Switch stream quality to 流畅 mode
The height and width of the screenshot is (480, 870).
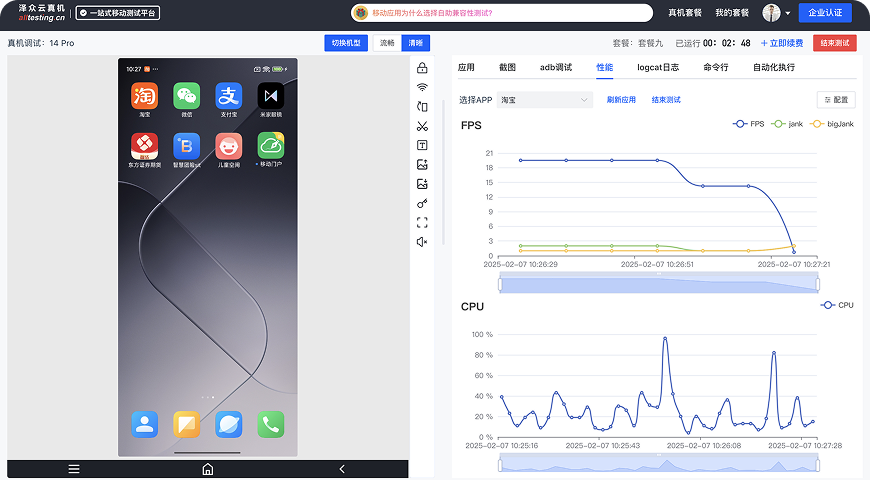pos(387,43)
